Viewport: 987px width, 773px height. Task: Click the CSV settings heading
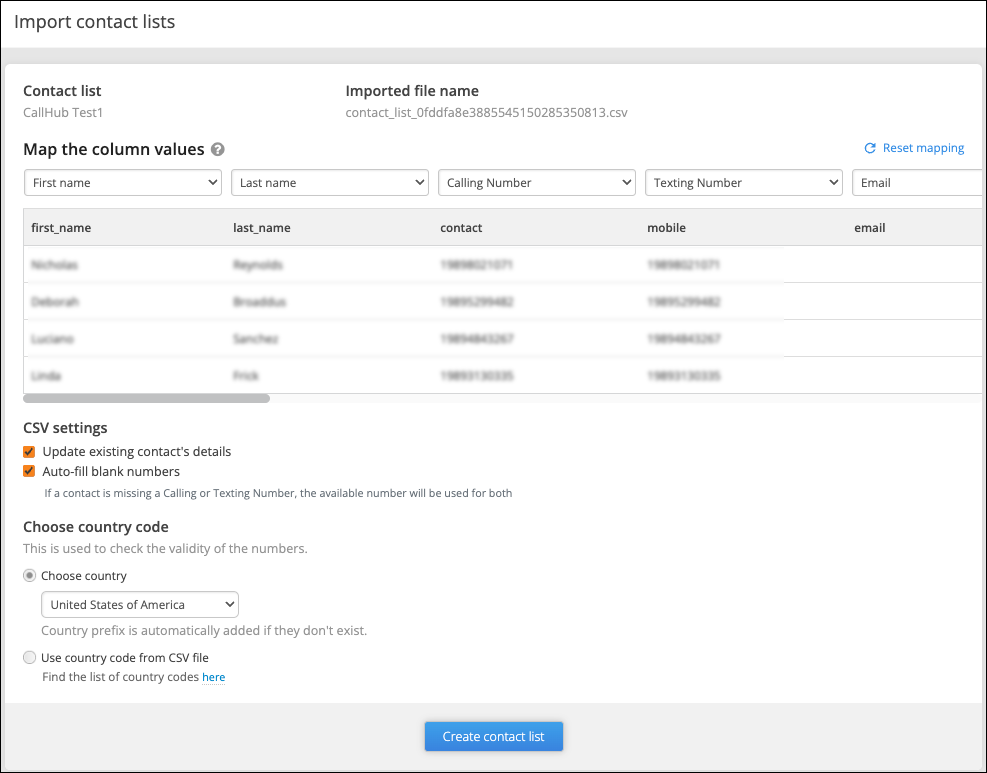click(x=65, y=427)
